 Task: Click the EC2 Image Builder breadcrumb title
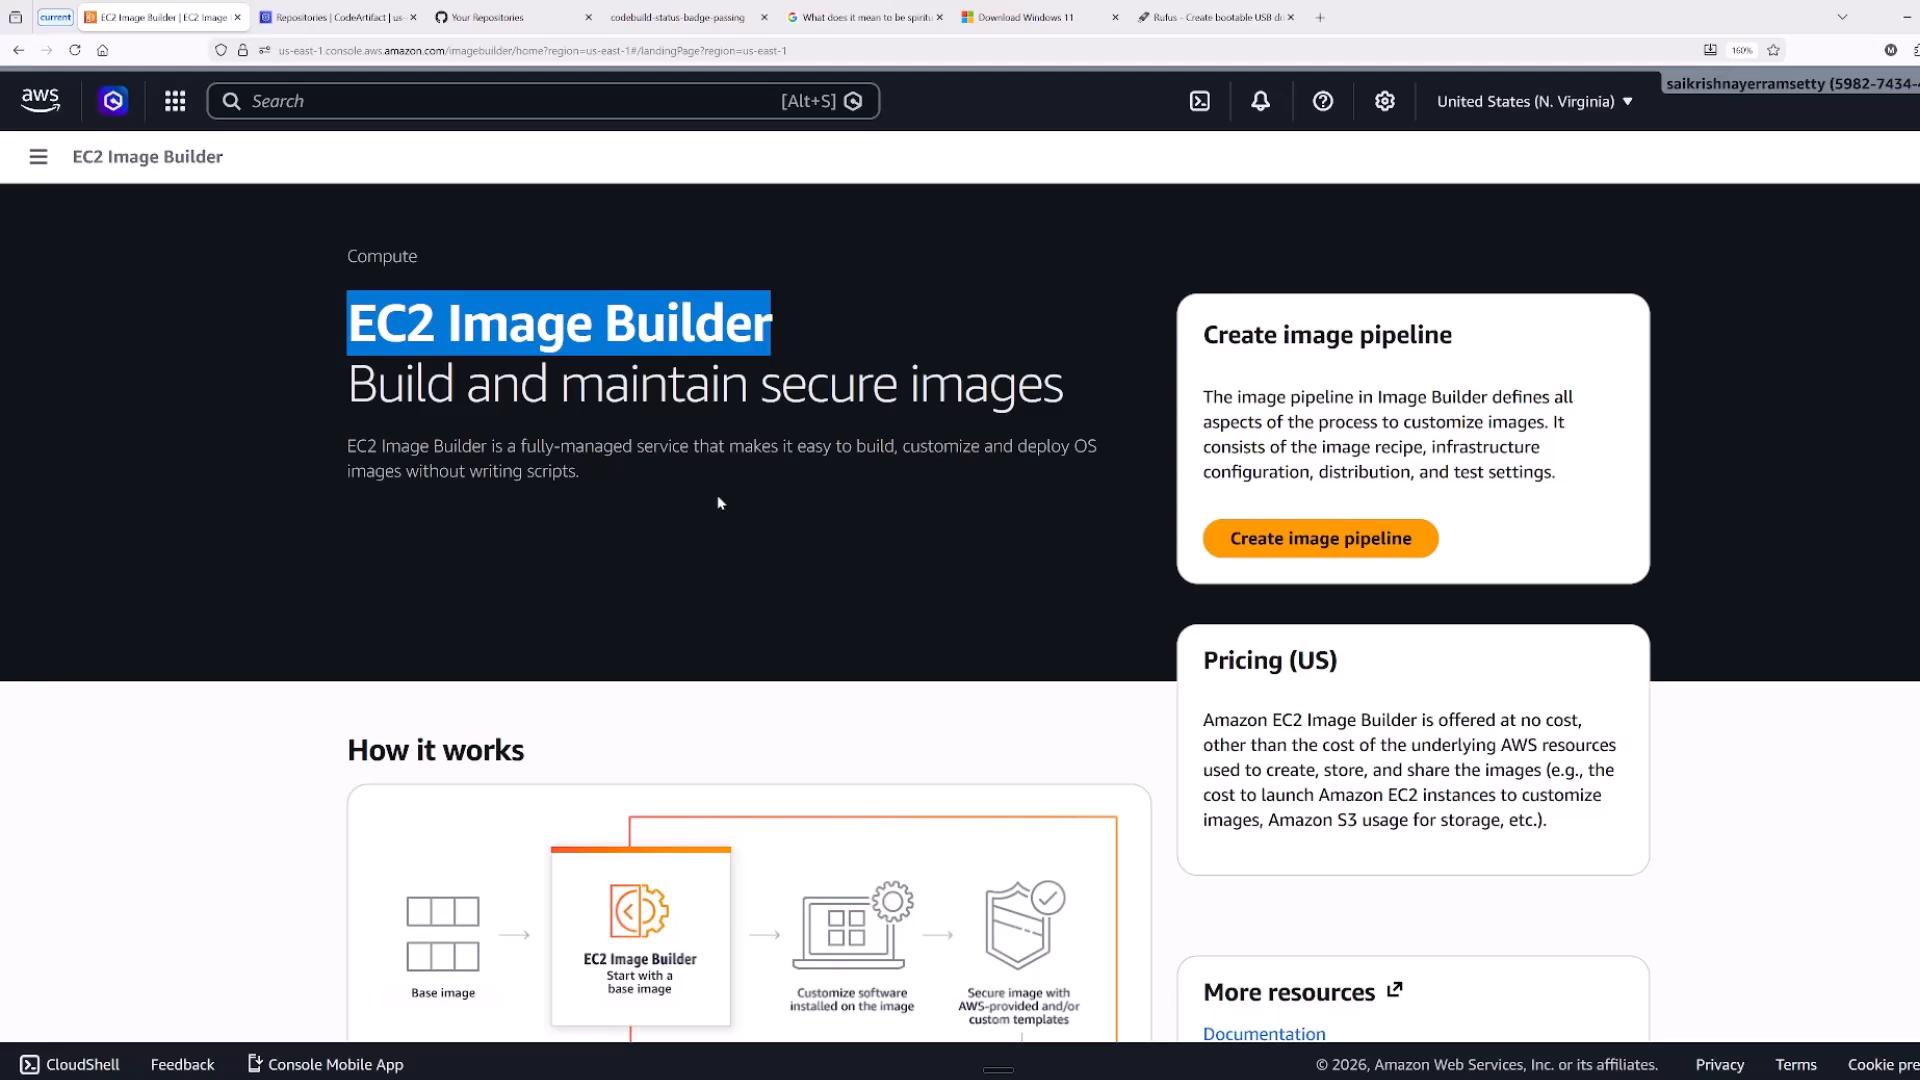(x=147, y=157)
